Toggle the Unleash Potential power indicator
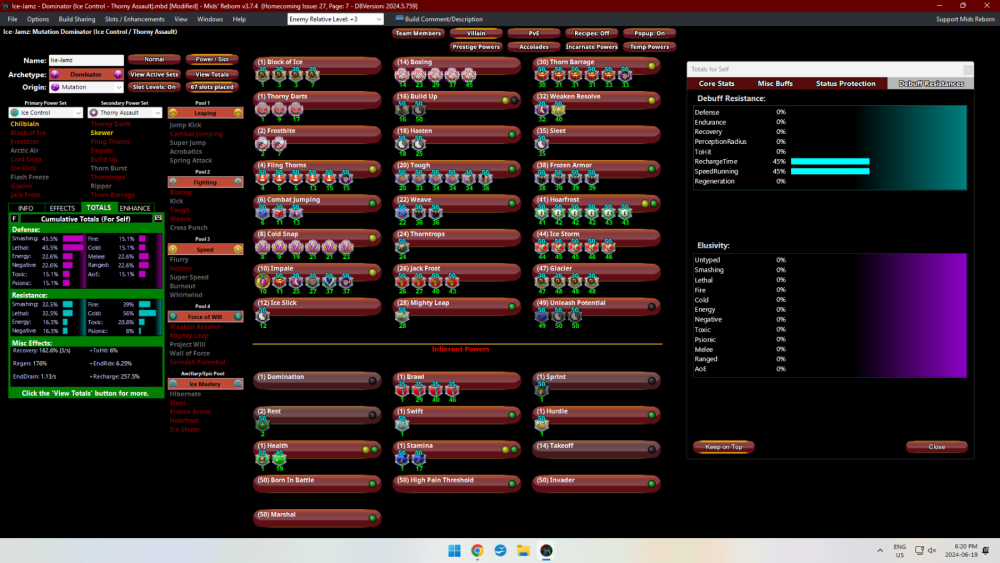Image resolution: width=1000 pixels, height=563 pixels. tap(652, 307)
